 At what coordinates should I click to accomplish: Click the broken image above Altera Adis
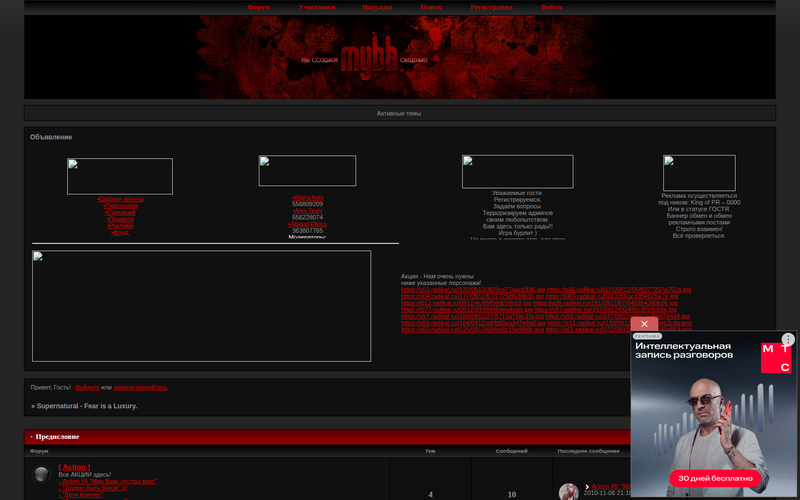click(x=307, y=171)
